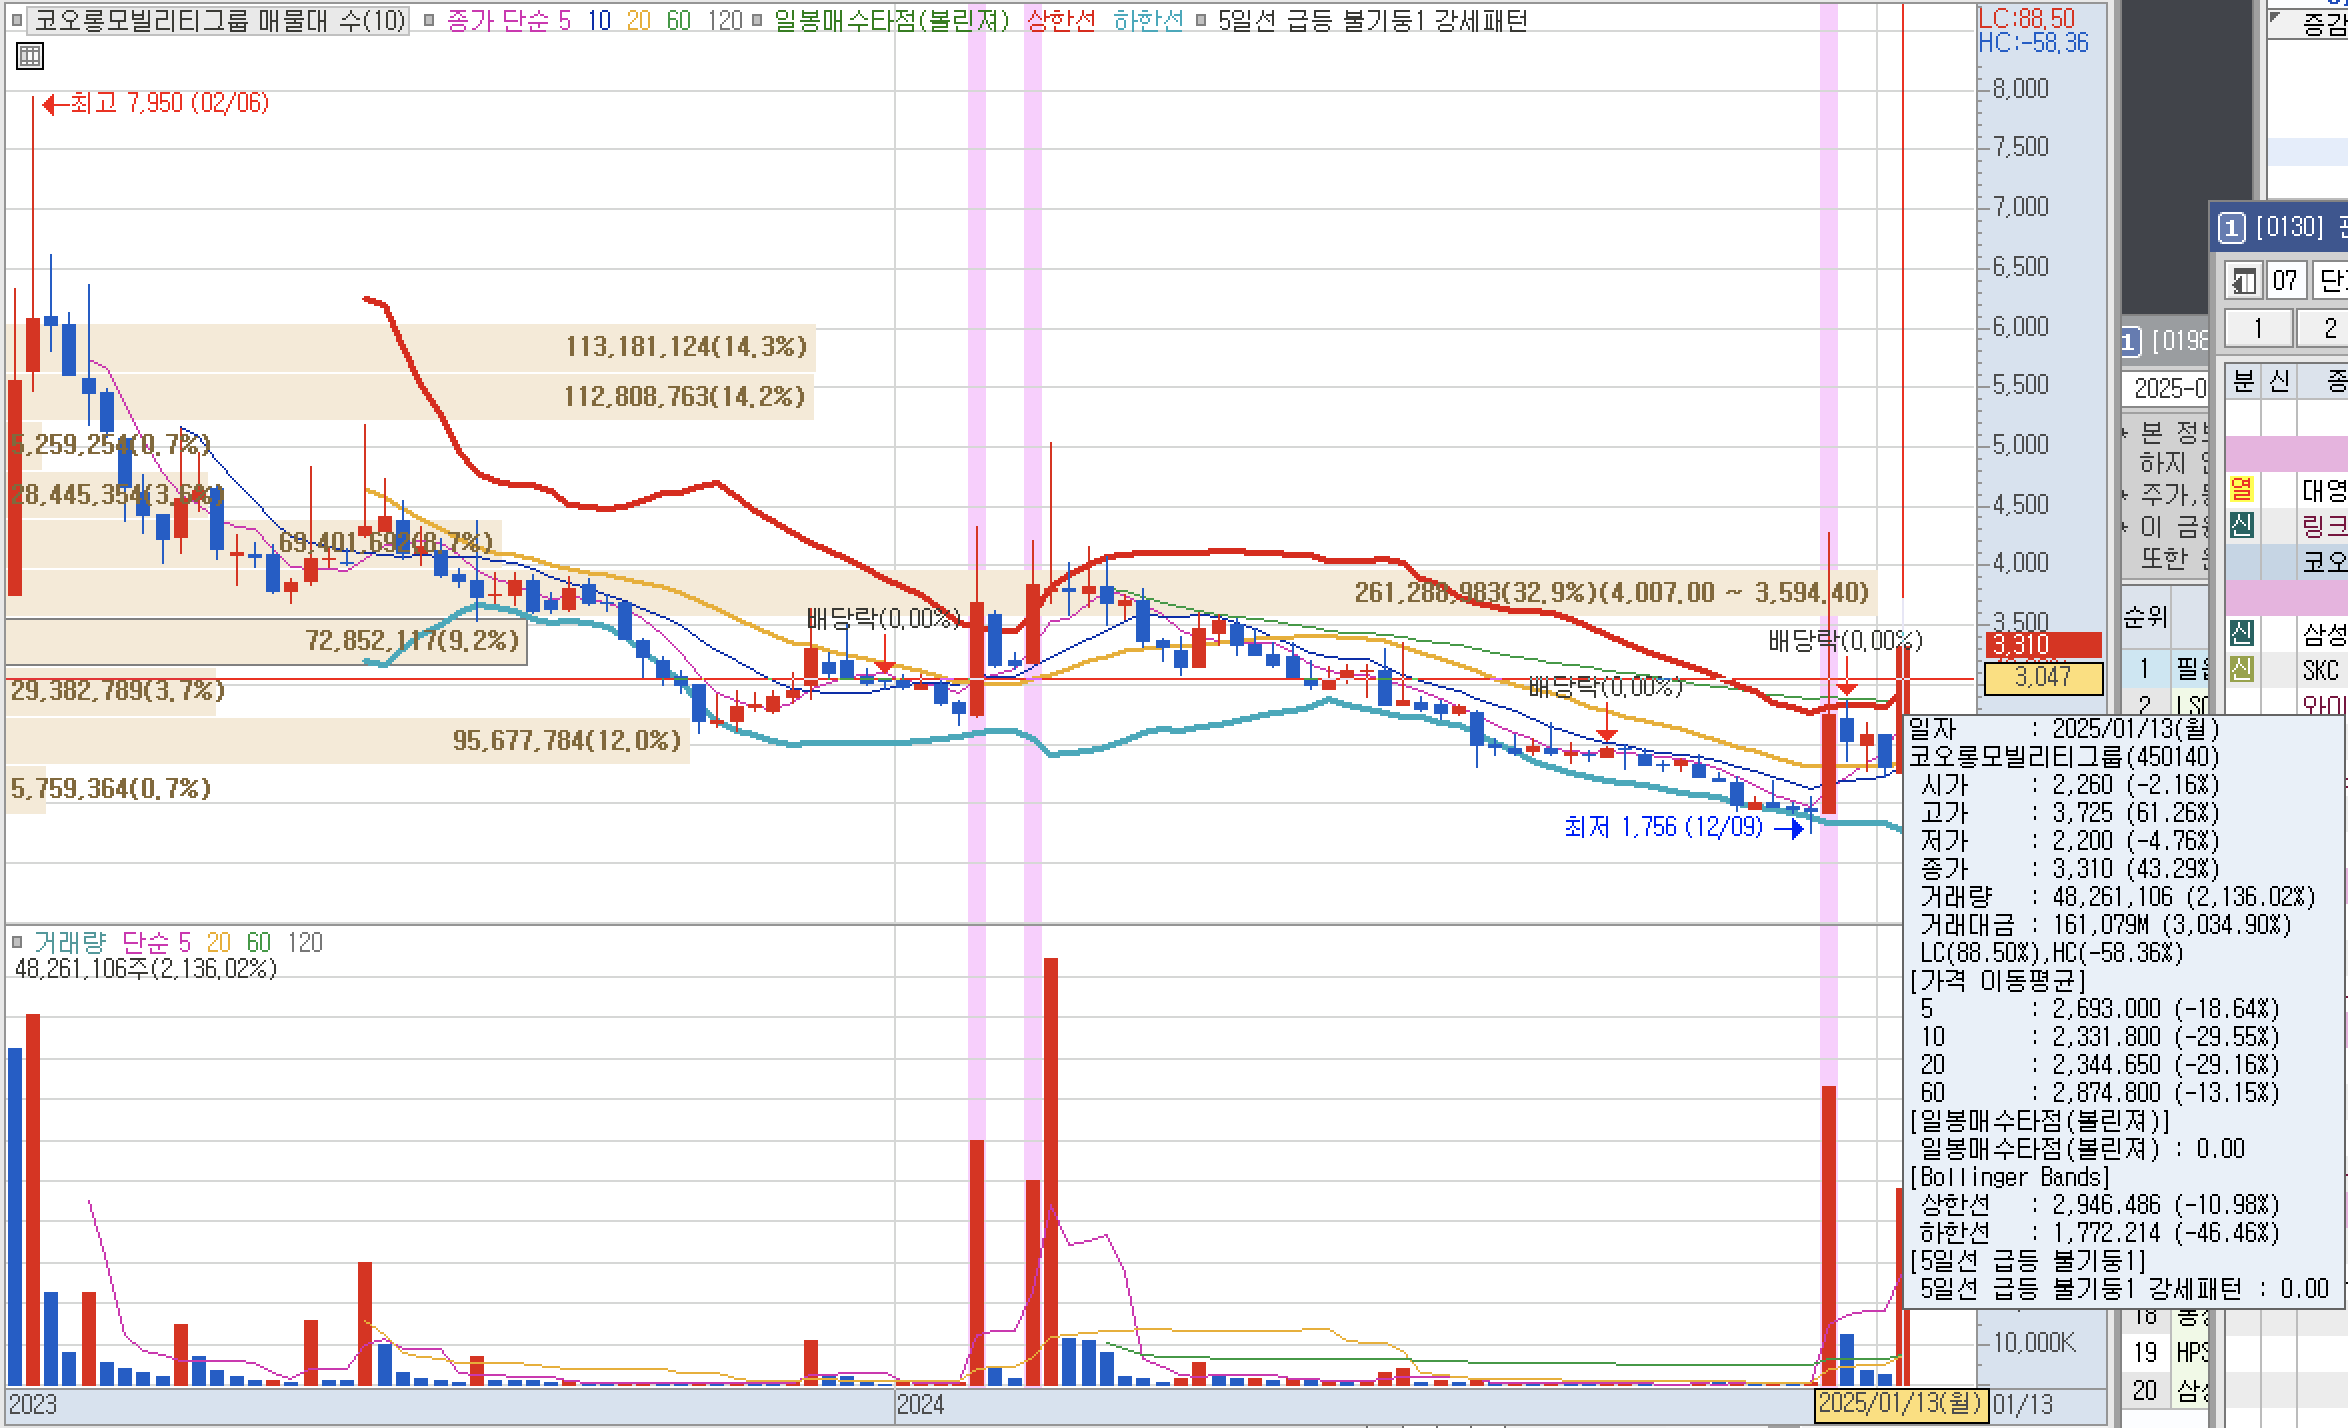Click the 하한선 lower band legend label
This screenshot has height=1428, width=2348.
(x=1147, y=21)
